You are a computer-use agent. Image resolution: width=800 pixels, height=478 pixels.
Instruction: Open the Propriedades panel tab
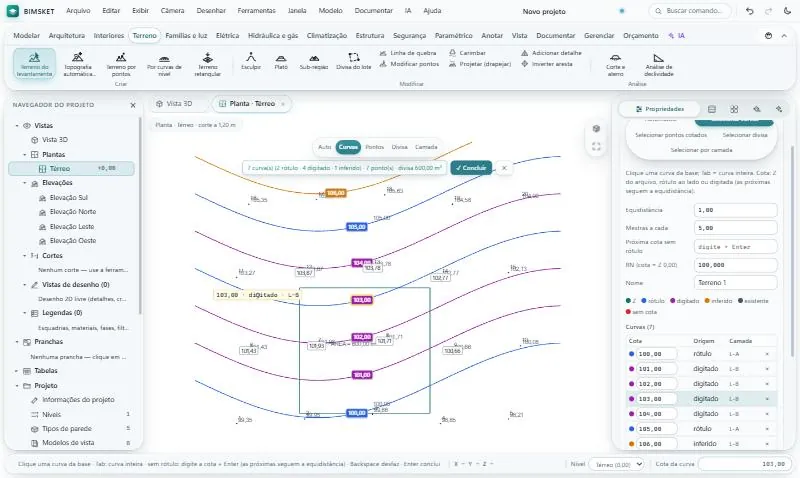(659, 109)
